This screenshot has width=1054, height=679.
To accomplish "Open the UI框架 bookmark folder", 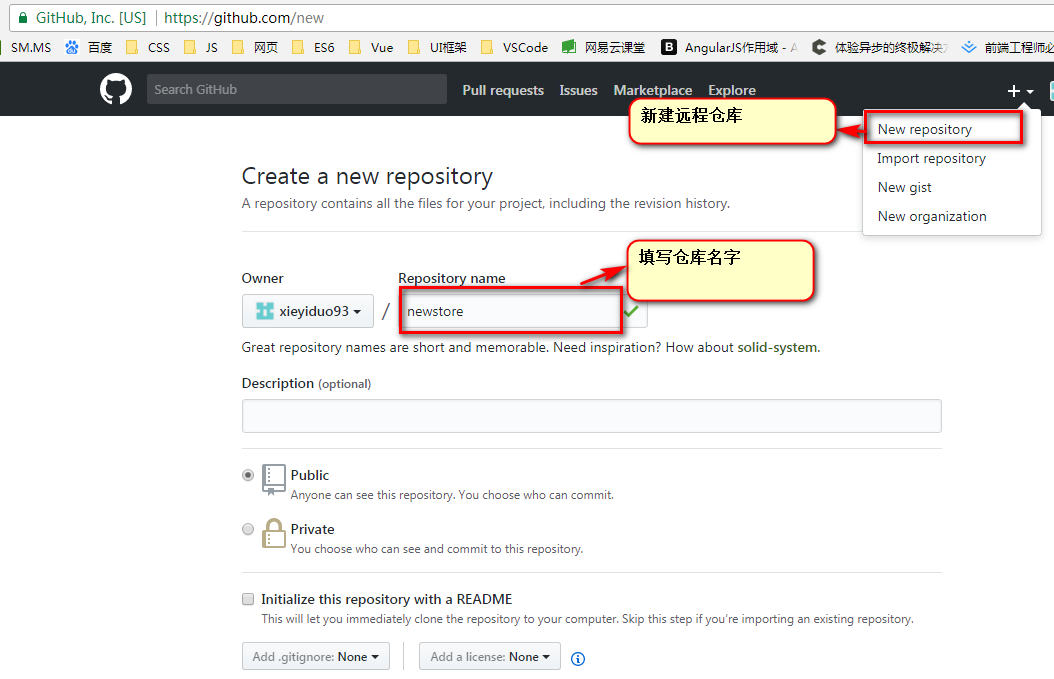I will point(437,47).
